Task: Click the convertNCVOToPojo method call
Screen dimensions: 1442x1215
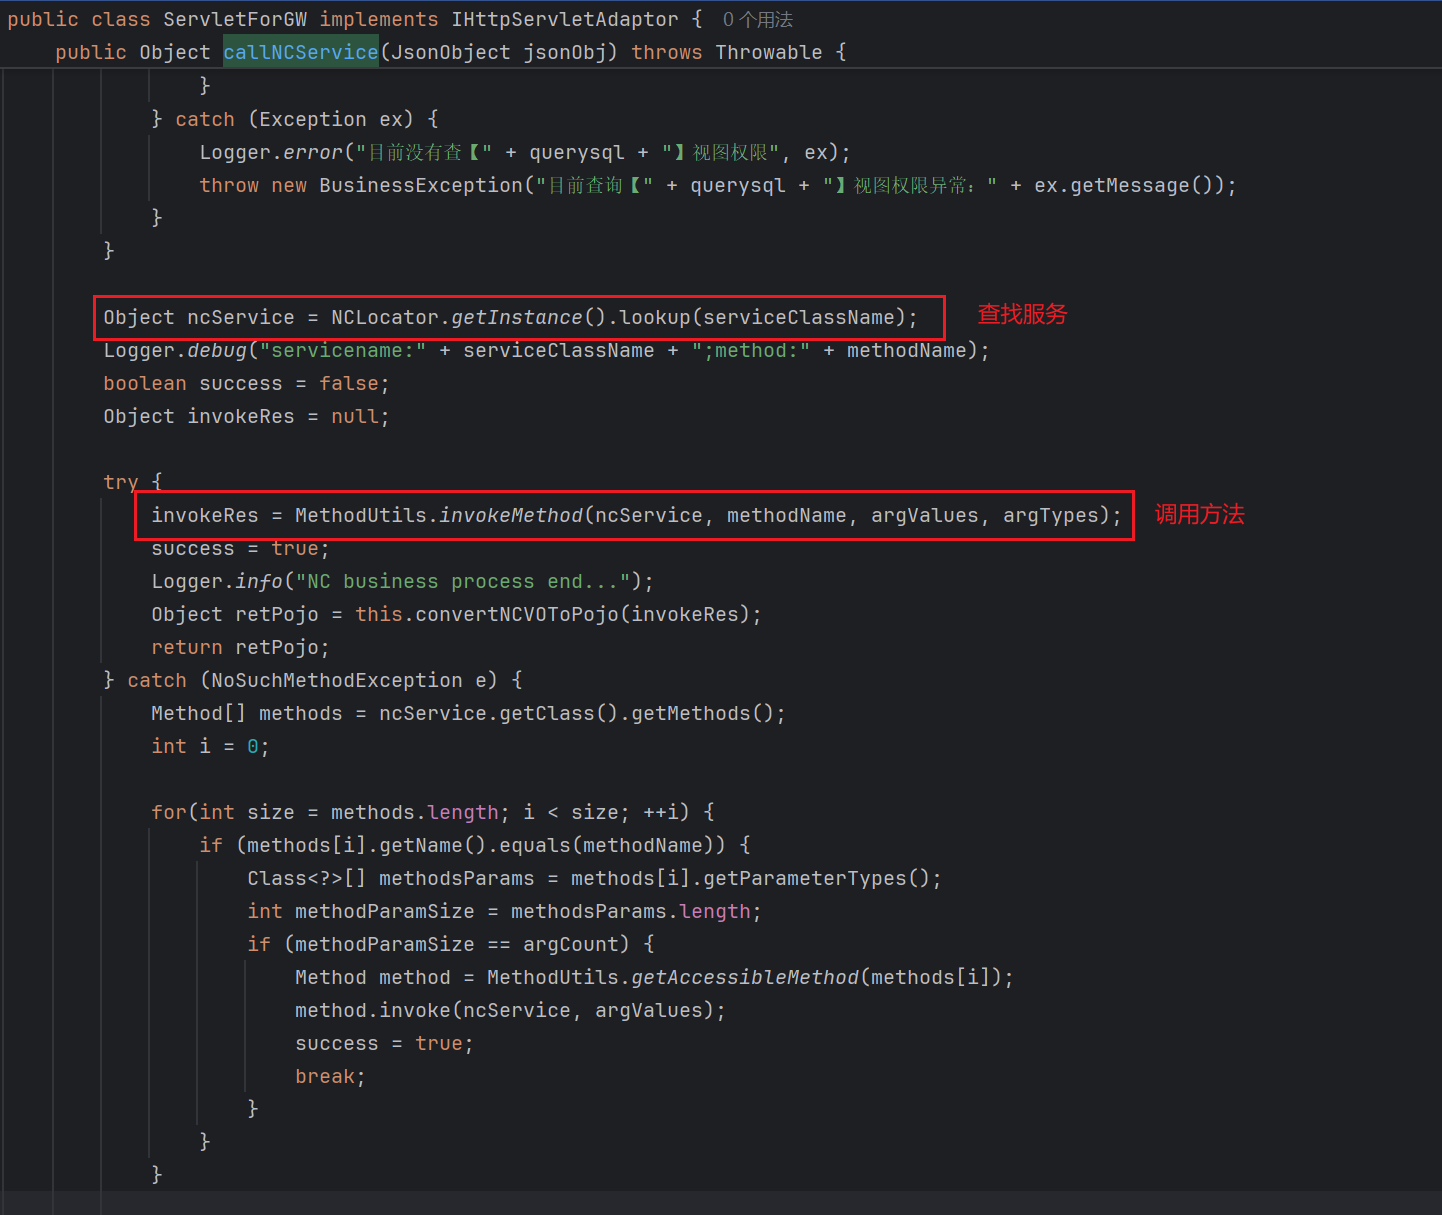Action: (517, 614)
